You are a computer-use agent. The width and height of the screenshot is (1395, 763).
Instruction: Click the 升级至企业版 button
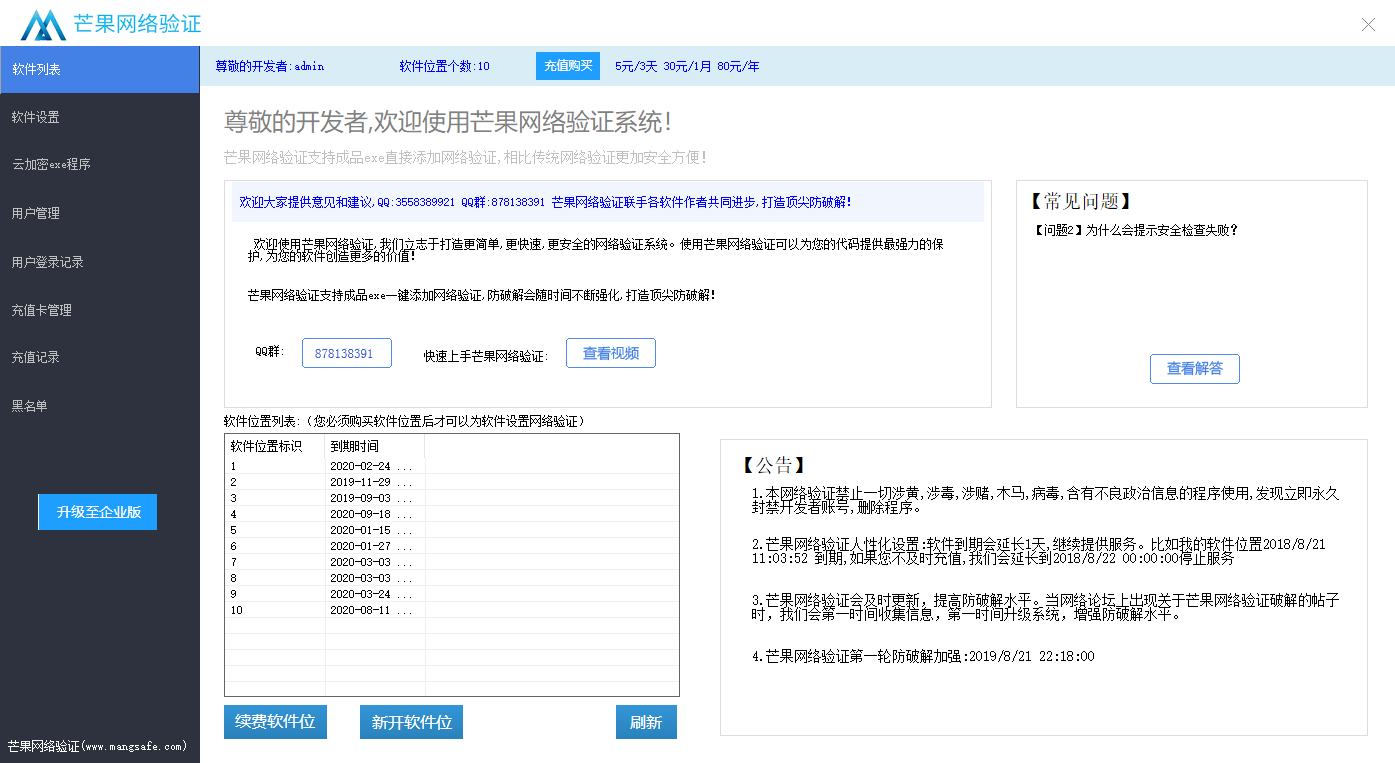[98, 512]
